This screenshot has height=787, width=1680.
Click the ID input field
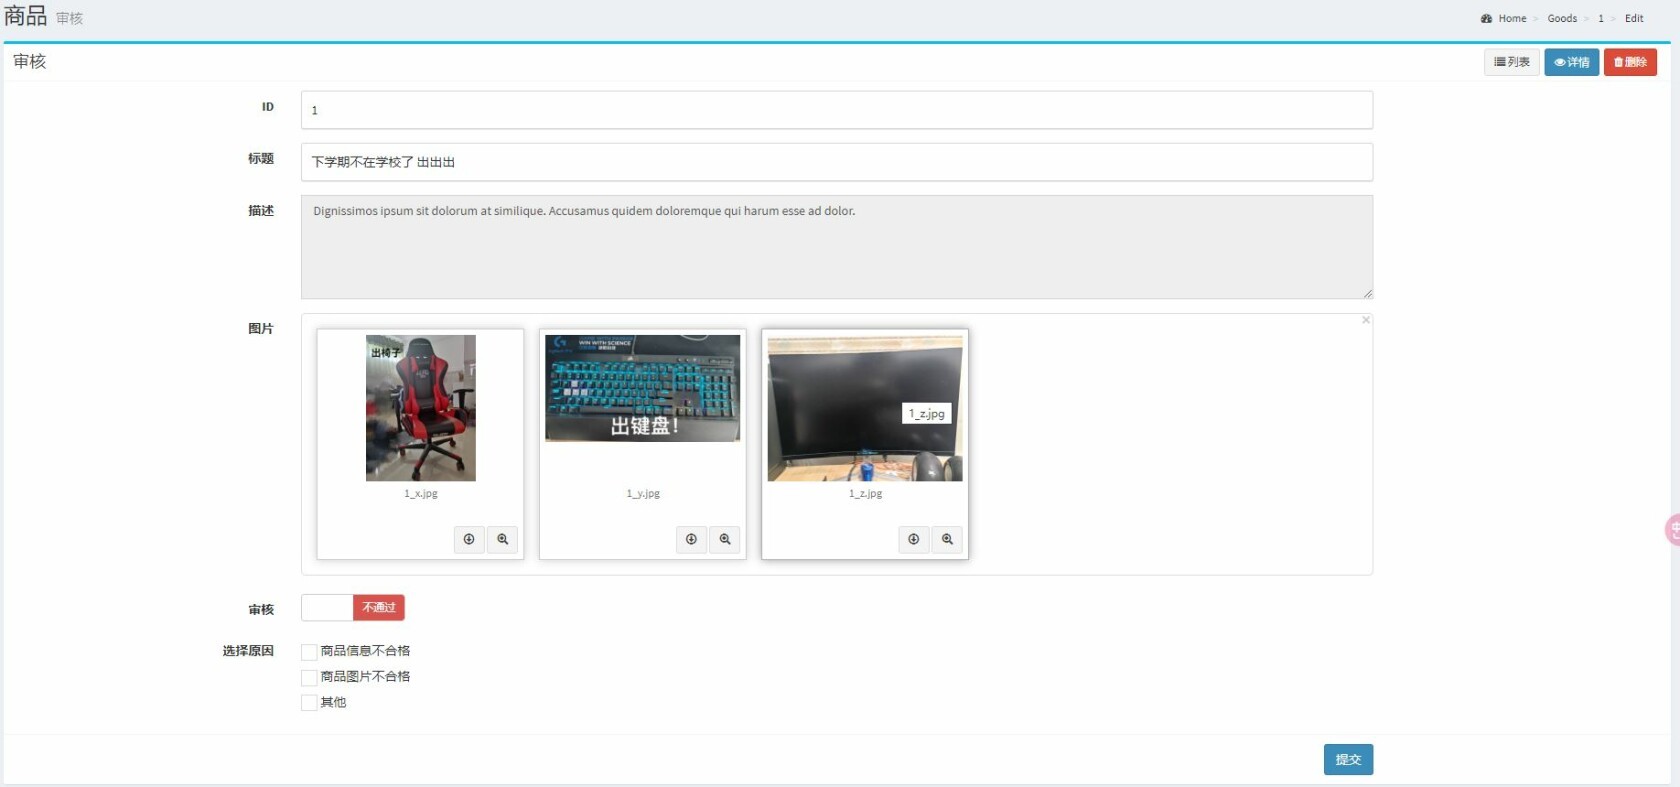836,110
